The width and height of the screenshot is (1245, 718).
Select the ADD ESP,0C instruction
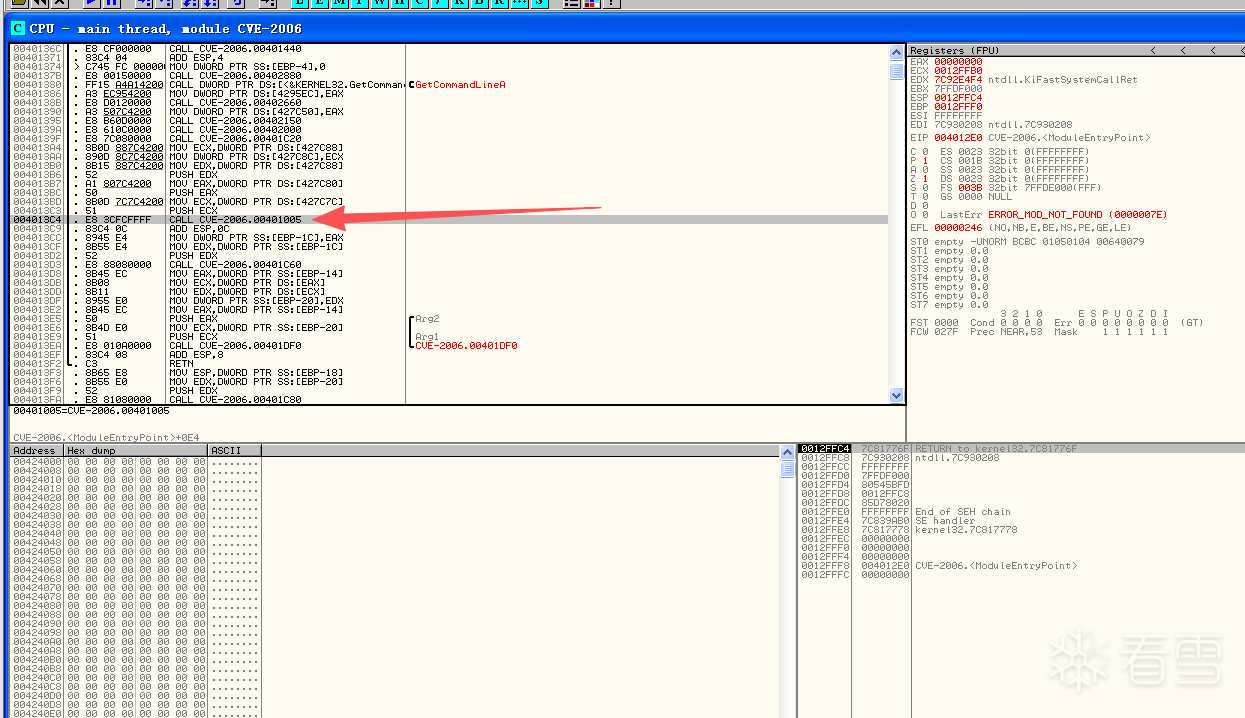201,228
